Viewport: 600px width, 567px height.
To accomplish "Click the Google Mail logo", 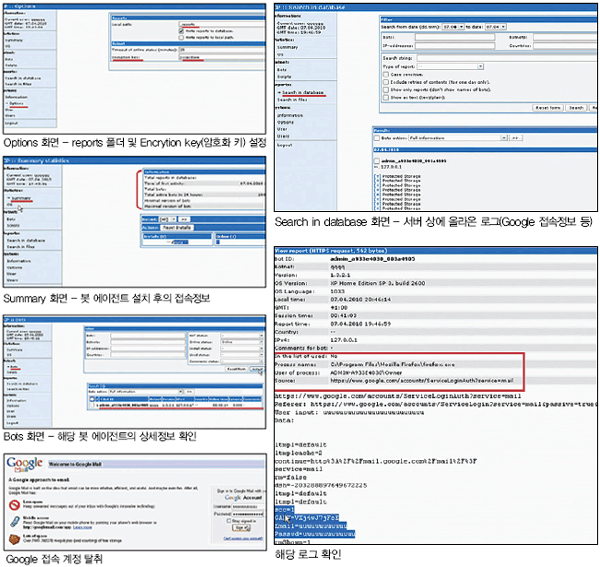I will tap(25, 464).
